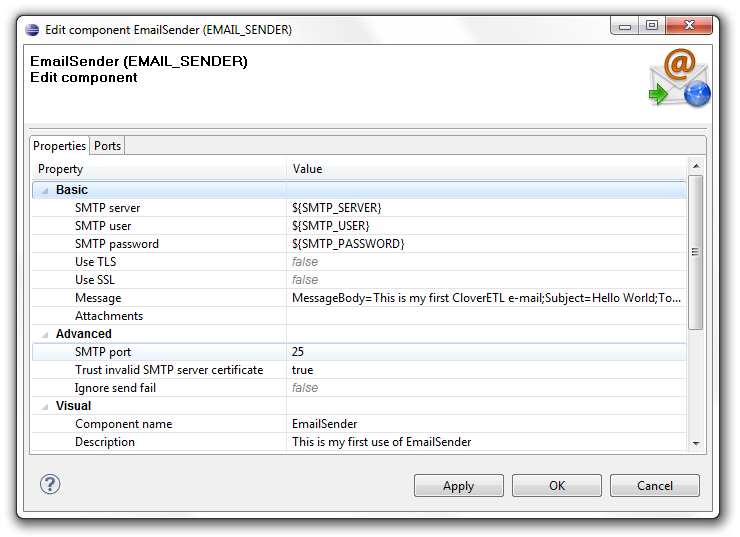The image size is (740, 537).
Task: Select the Use TLS property label
Action: coord(95,261)
